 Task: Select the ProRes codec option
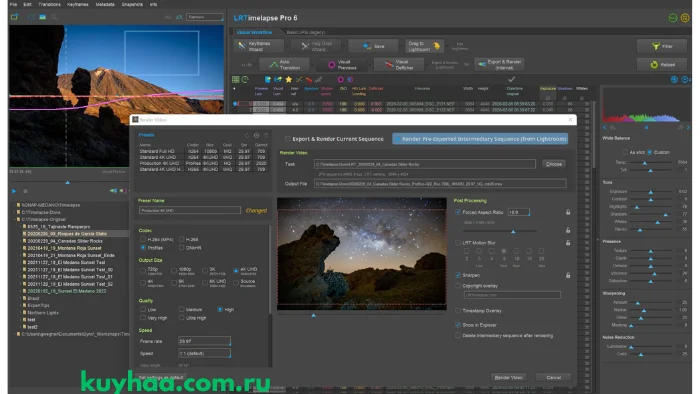point(143,248)
